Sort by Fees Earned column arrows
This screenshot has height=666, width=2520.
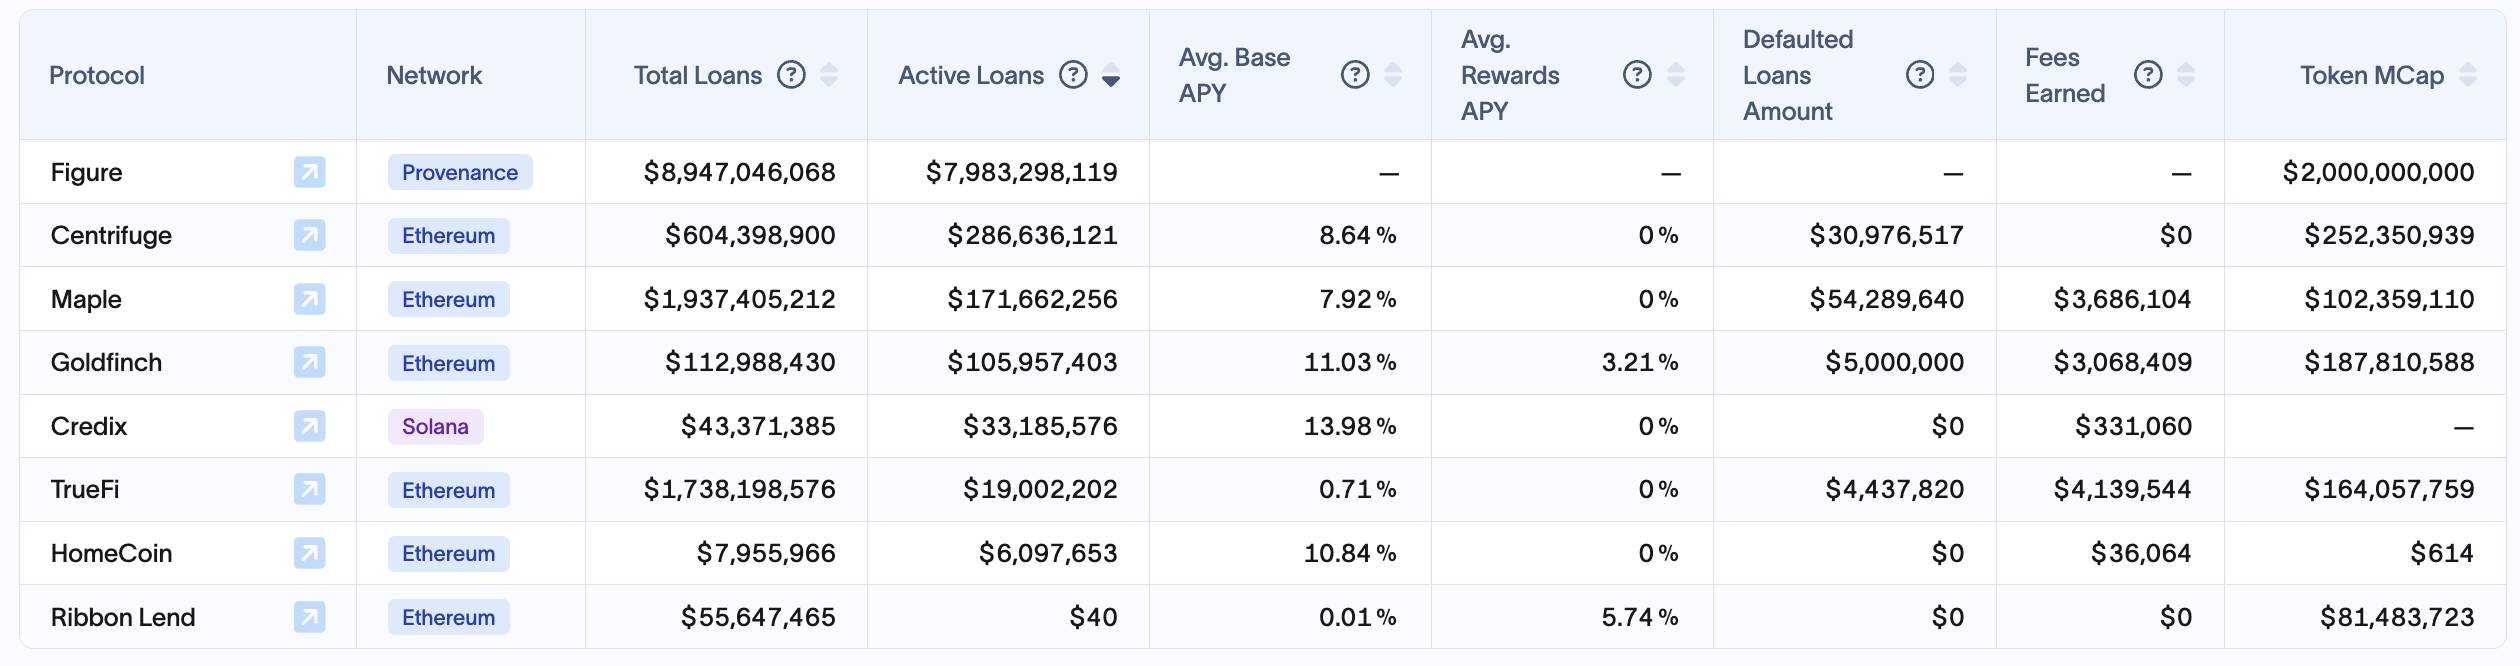point(2186,75)
